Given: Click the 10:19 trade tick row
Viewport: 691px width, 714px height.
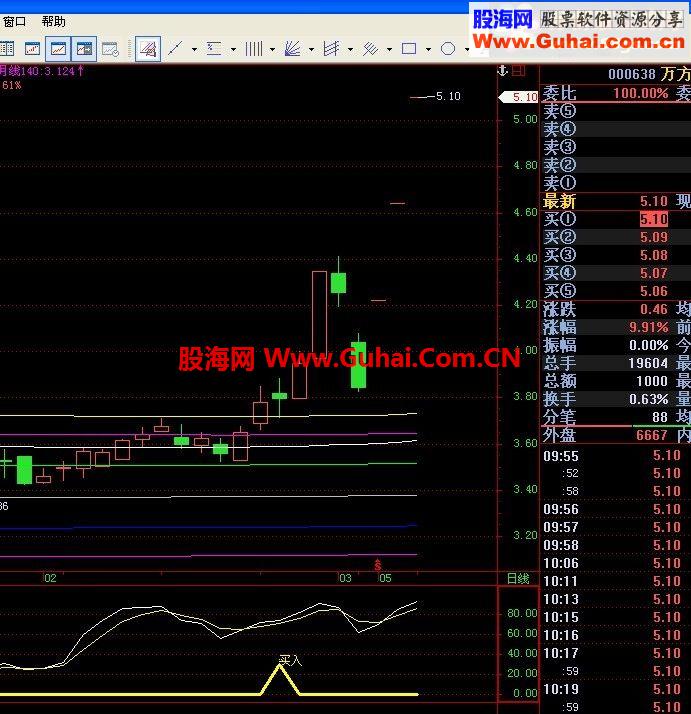Looking at the screenshot, I should [x=615, y=689].
